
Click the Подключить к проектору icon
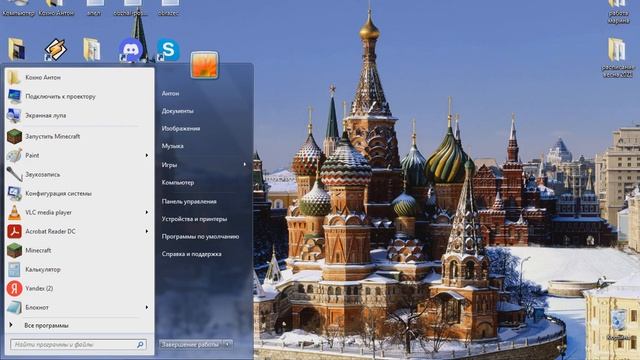click(14, 96)
